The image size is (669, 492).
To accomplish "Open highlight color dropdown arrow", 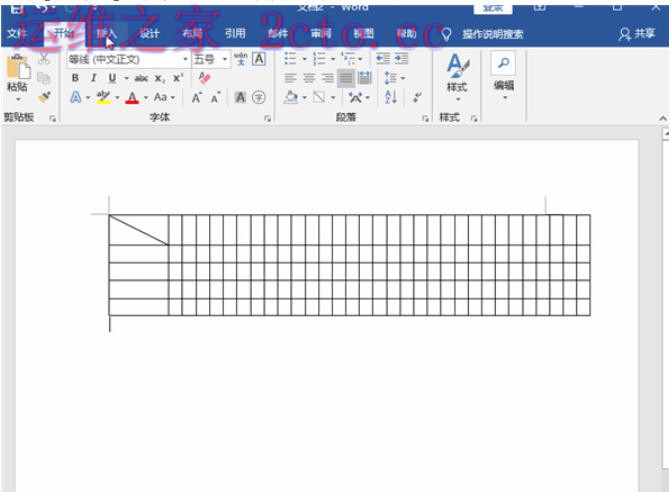I will click(117, 98).
